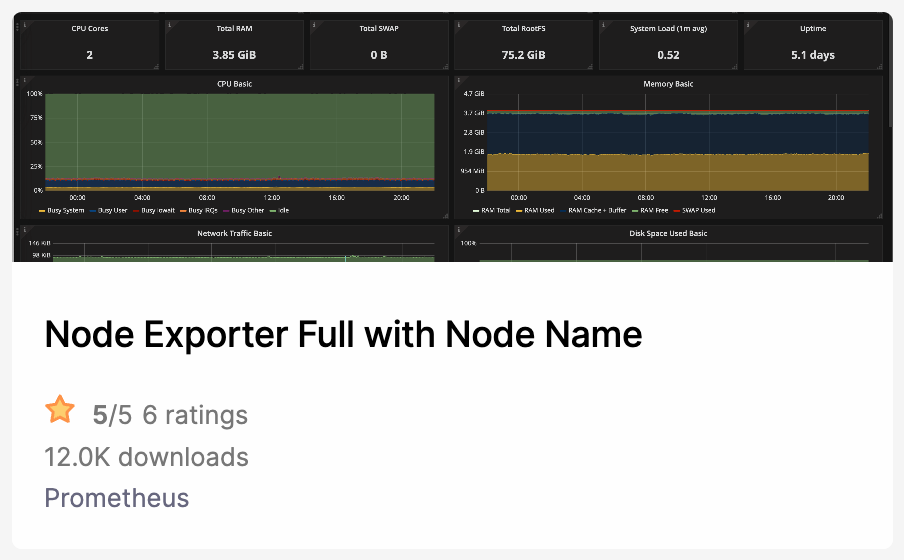Click Busy Other legend entry
904x560 pixels.
coord(243,211)
